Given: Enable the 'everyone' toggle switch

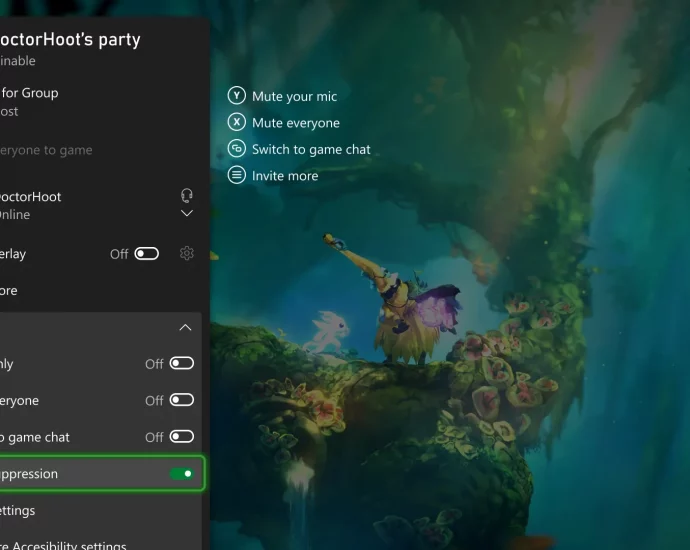Looking at the screenshot, I should 181,400.
